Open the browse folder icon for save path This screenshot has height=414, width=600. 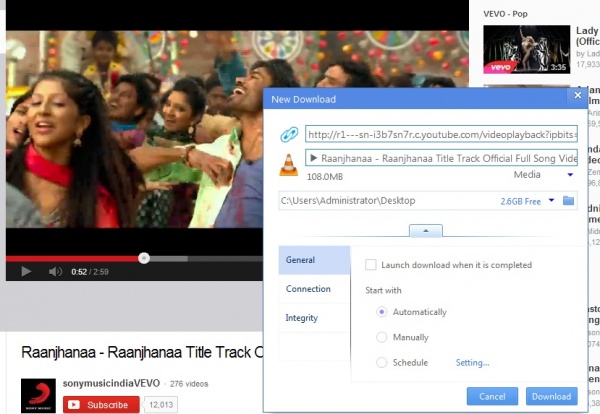568,200
